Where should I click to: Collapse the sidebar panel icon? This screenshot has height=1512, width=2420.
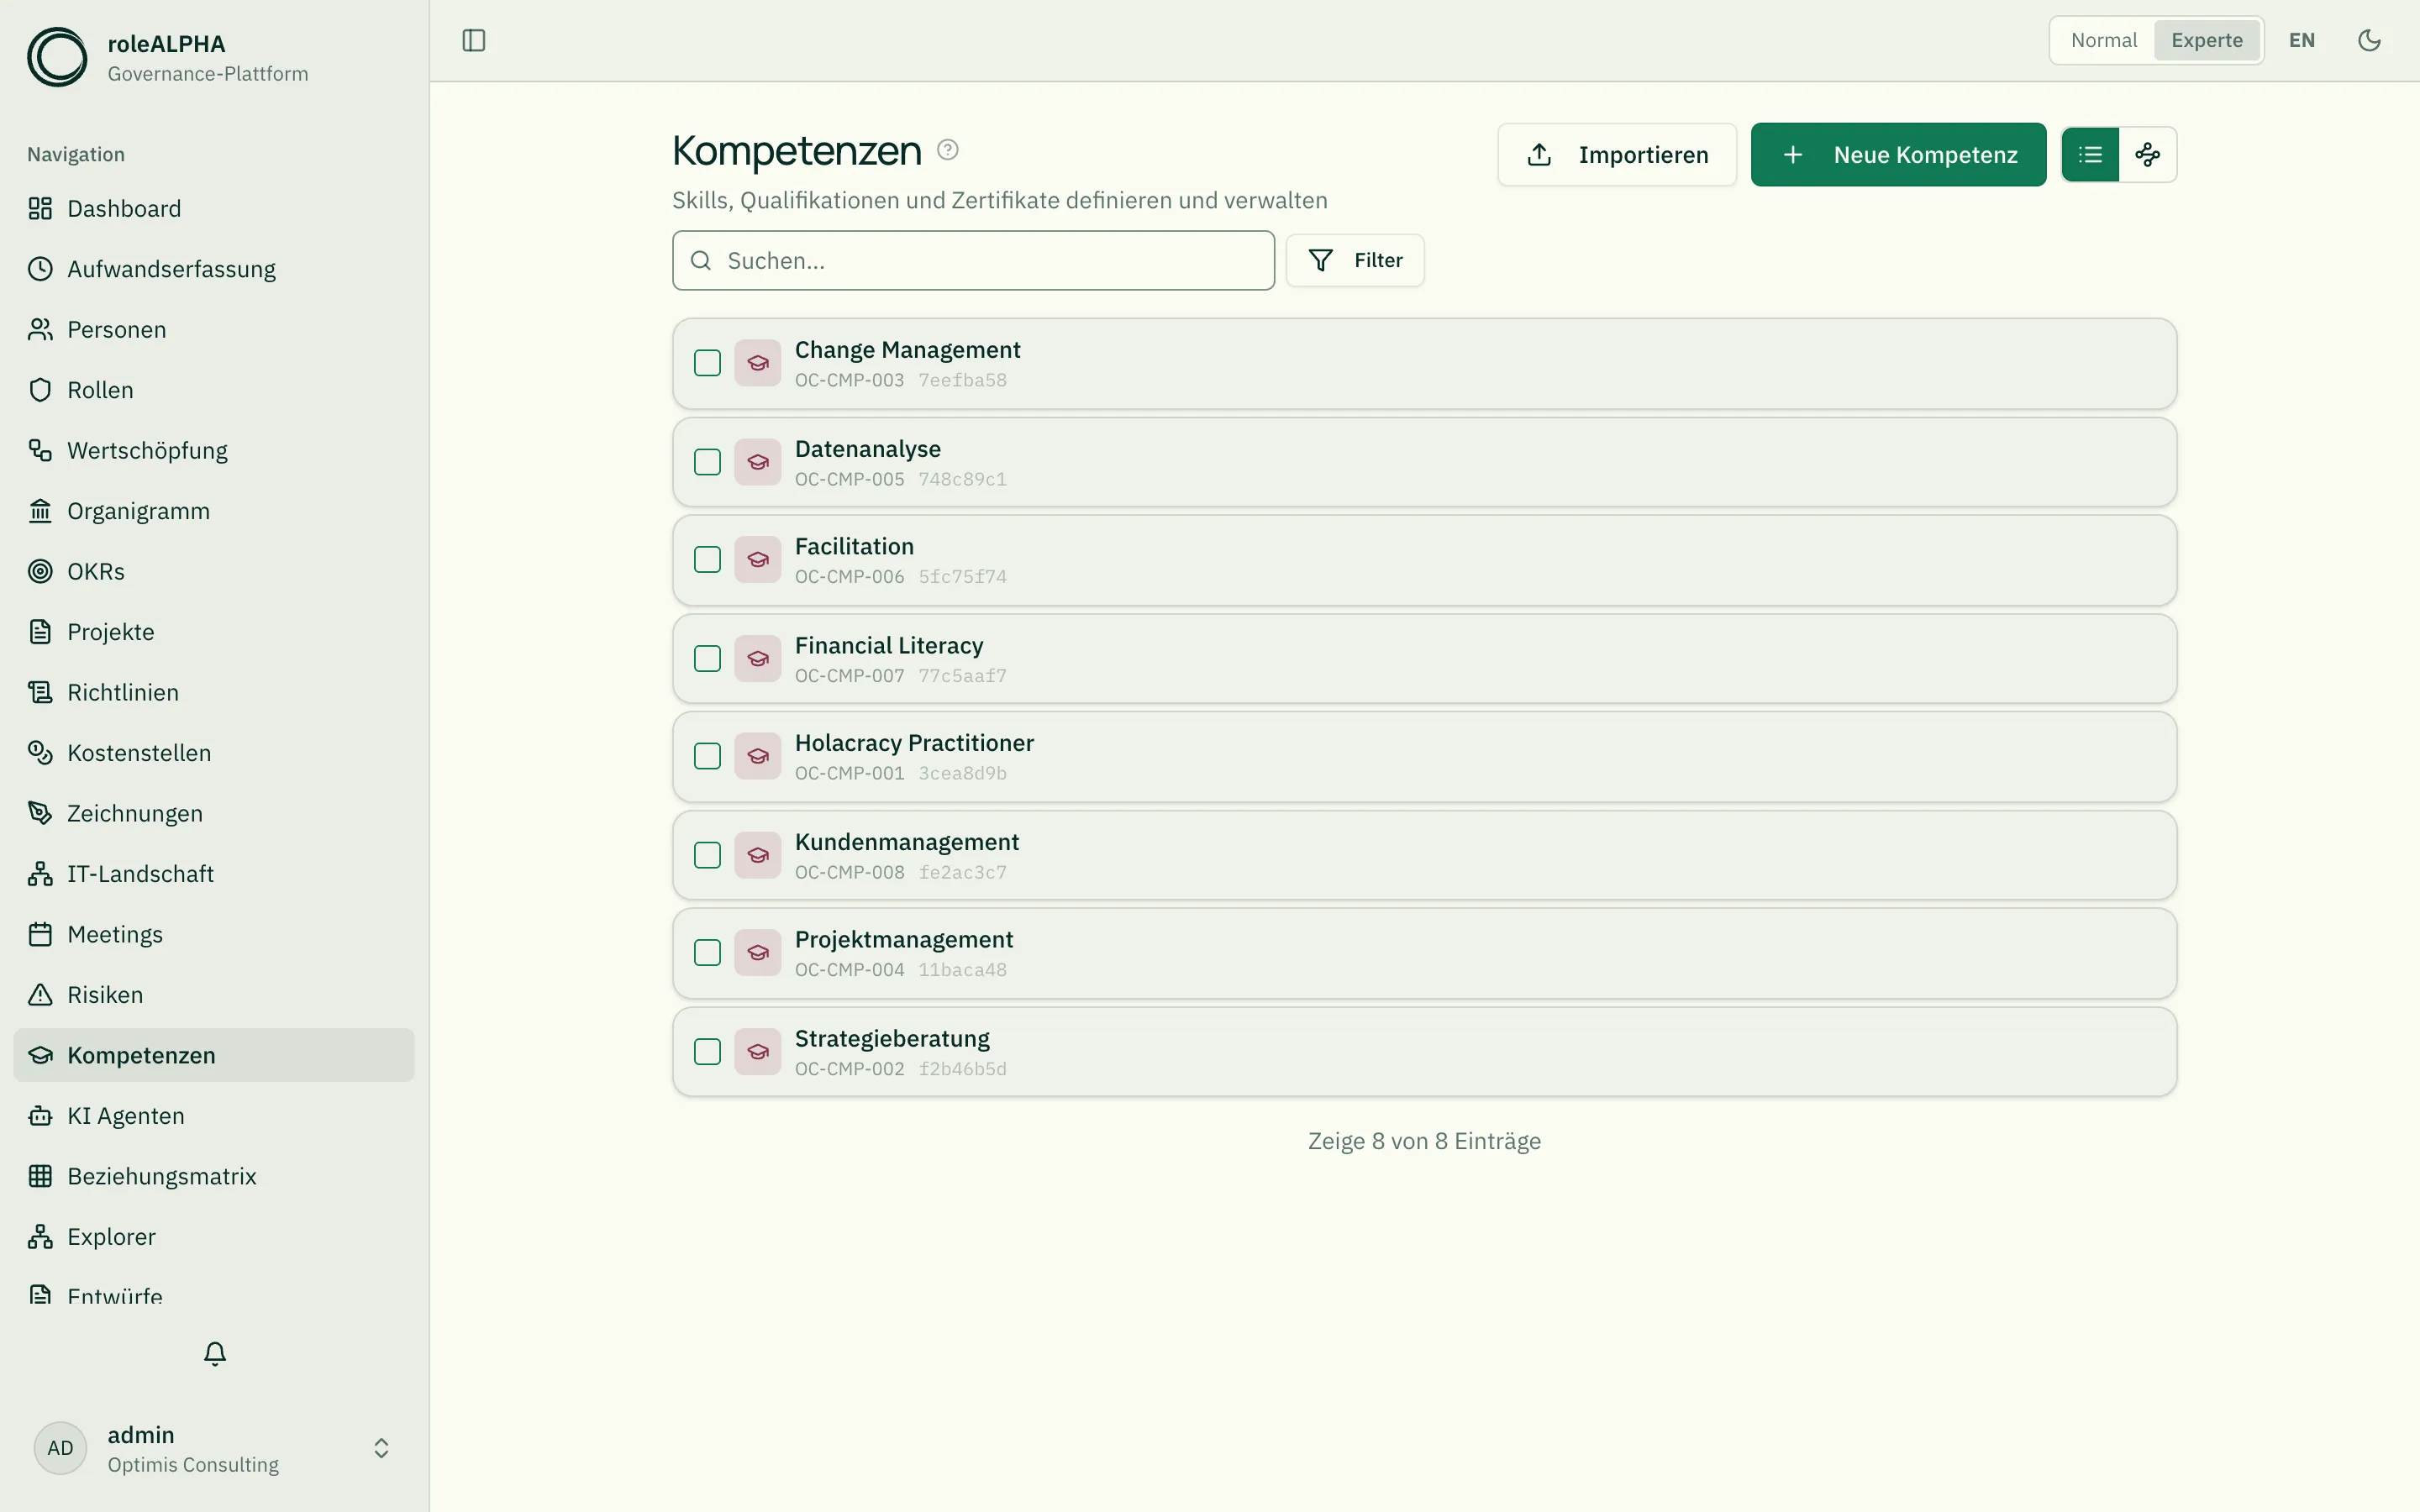coord(474,40)
